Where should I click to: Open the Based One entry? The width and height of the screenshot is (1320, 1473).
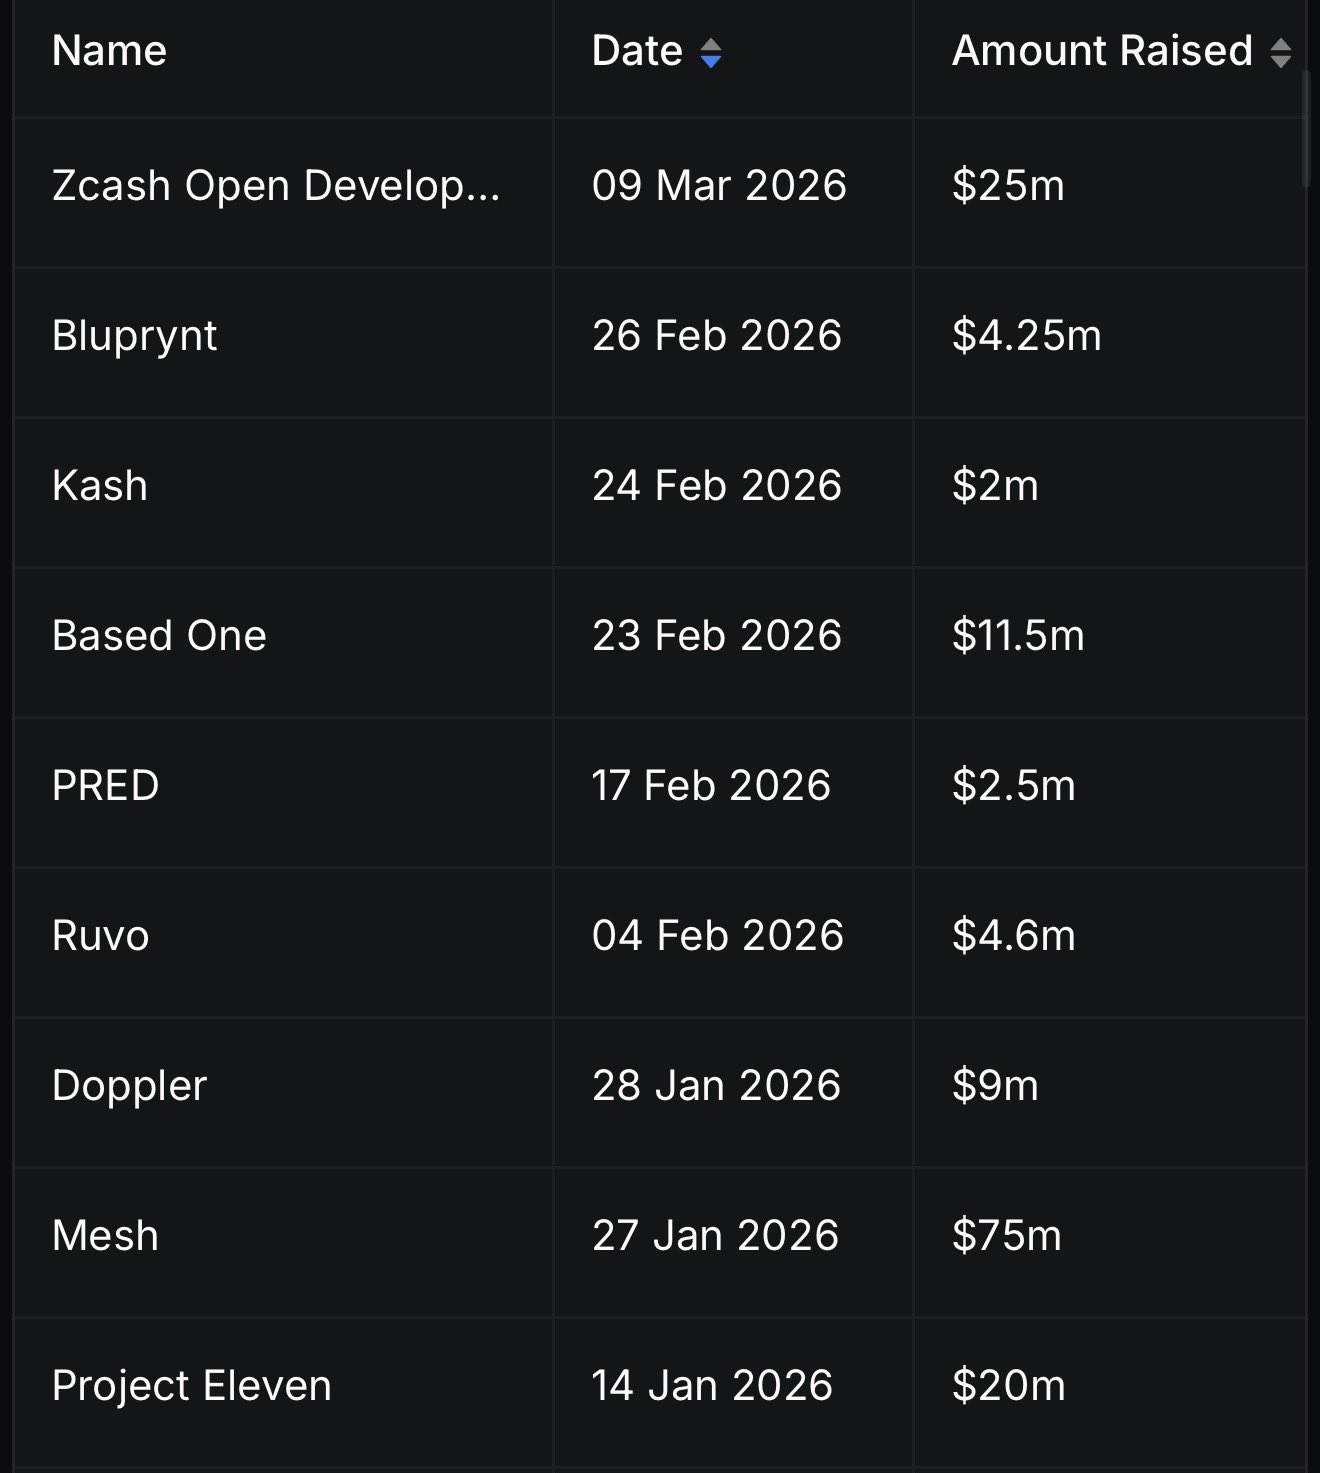tap(159, 636)
